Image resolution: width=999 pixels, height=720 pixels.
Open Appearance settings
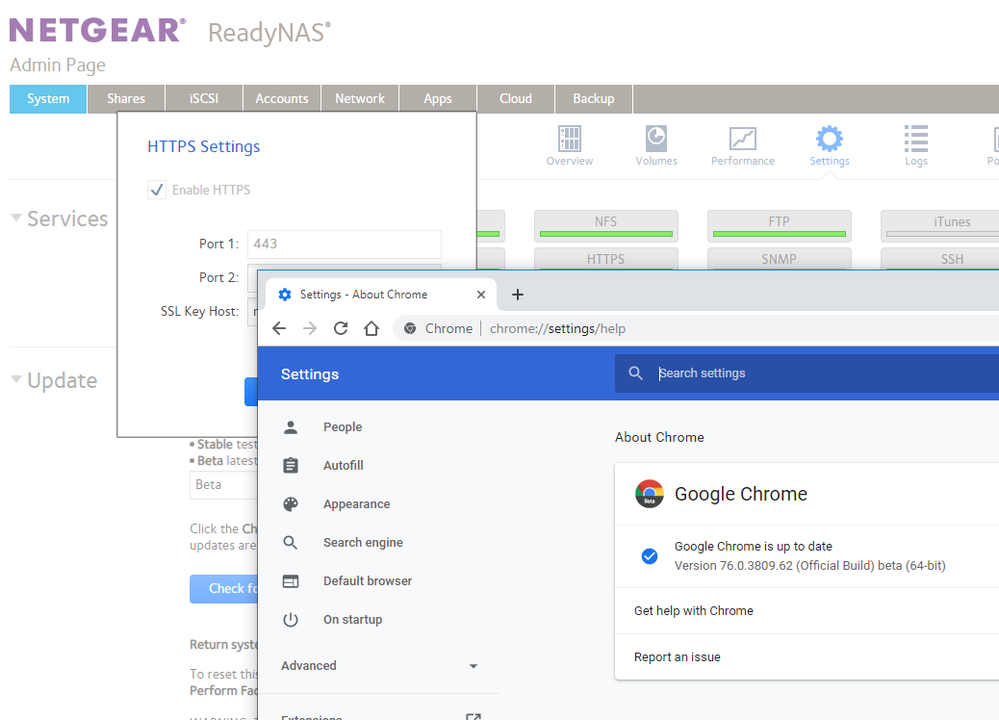[357, 504]
